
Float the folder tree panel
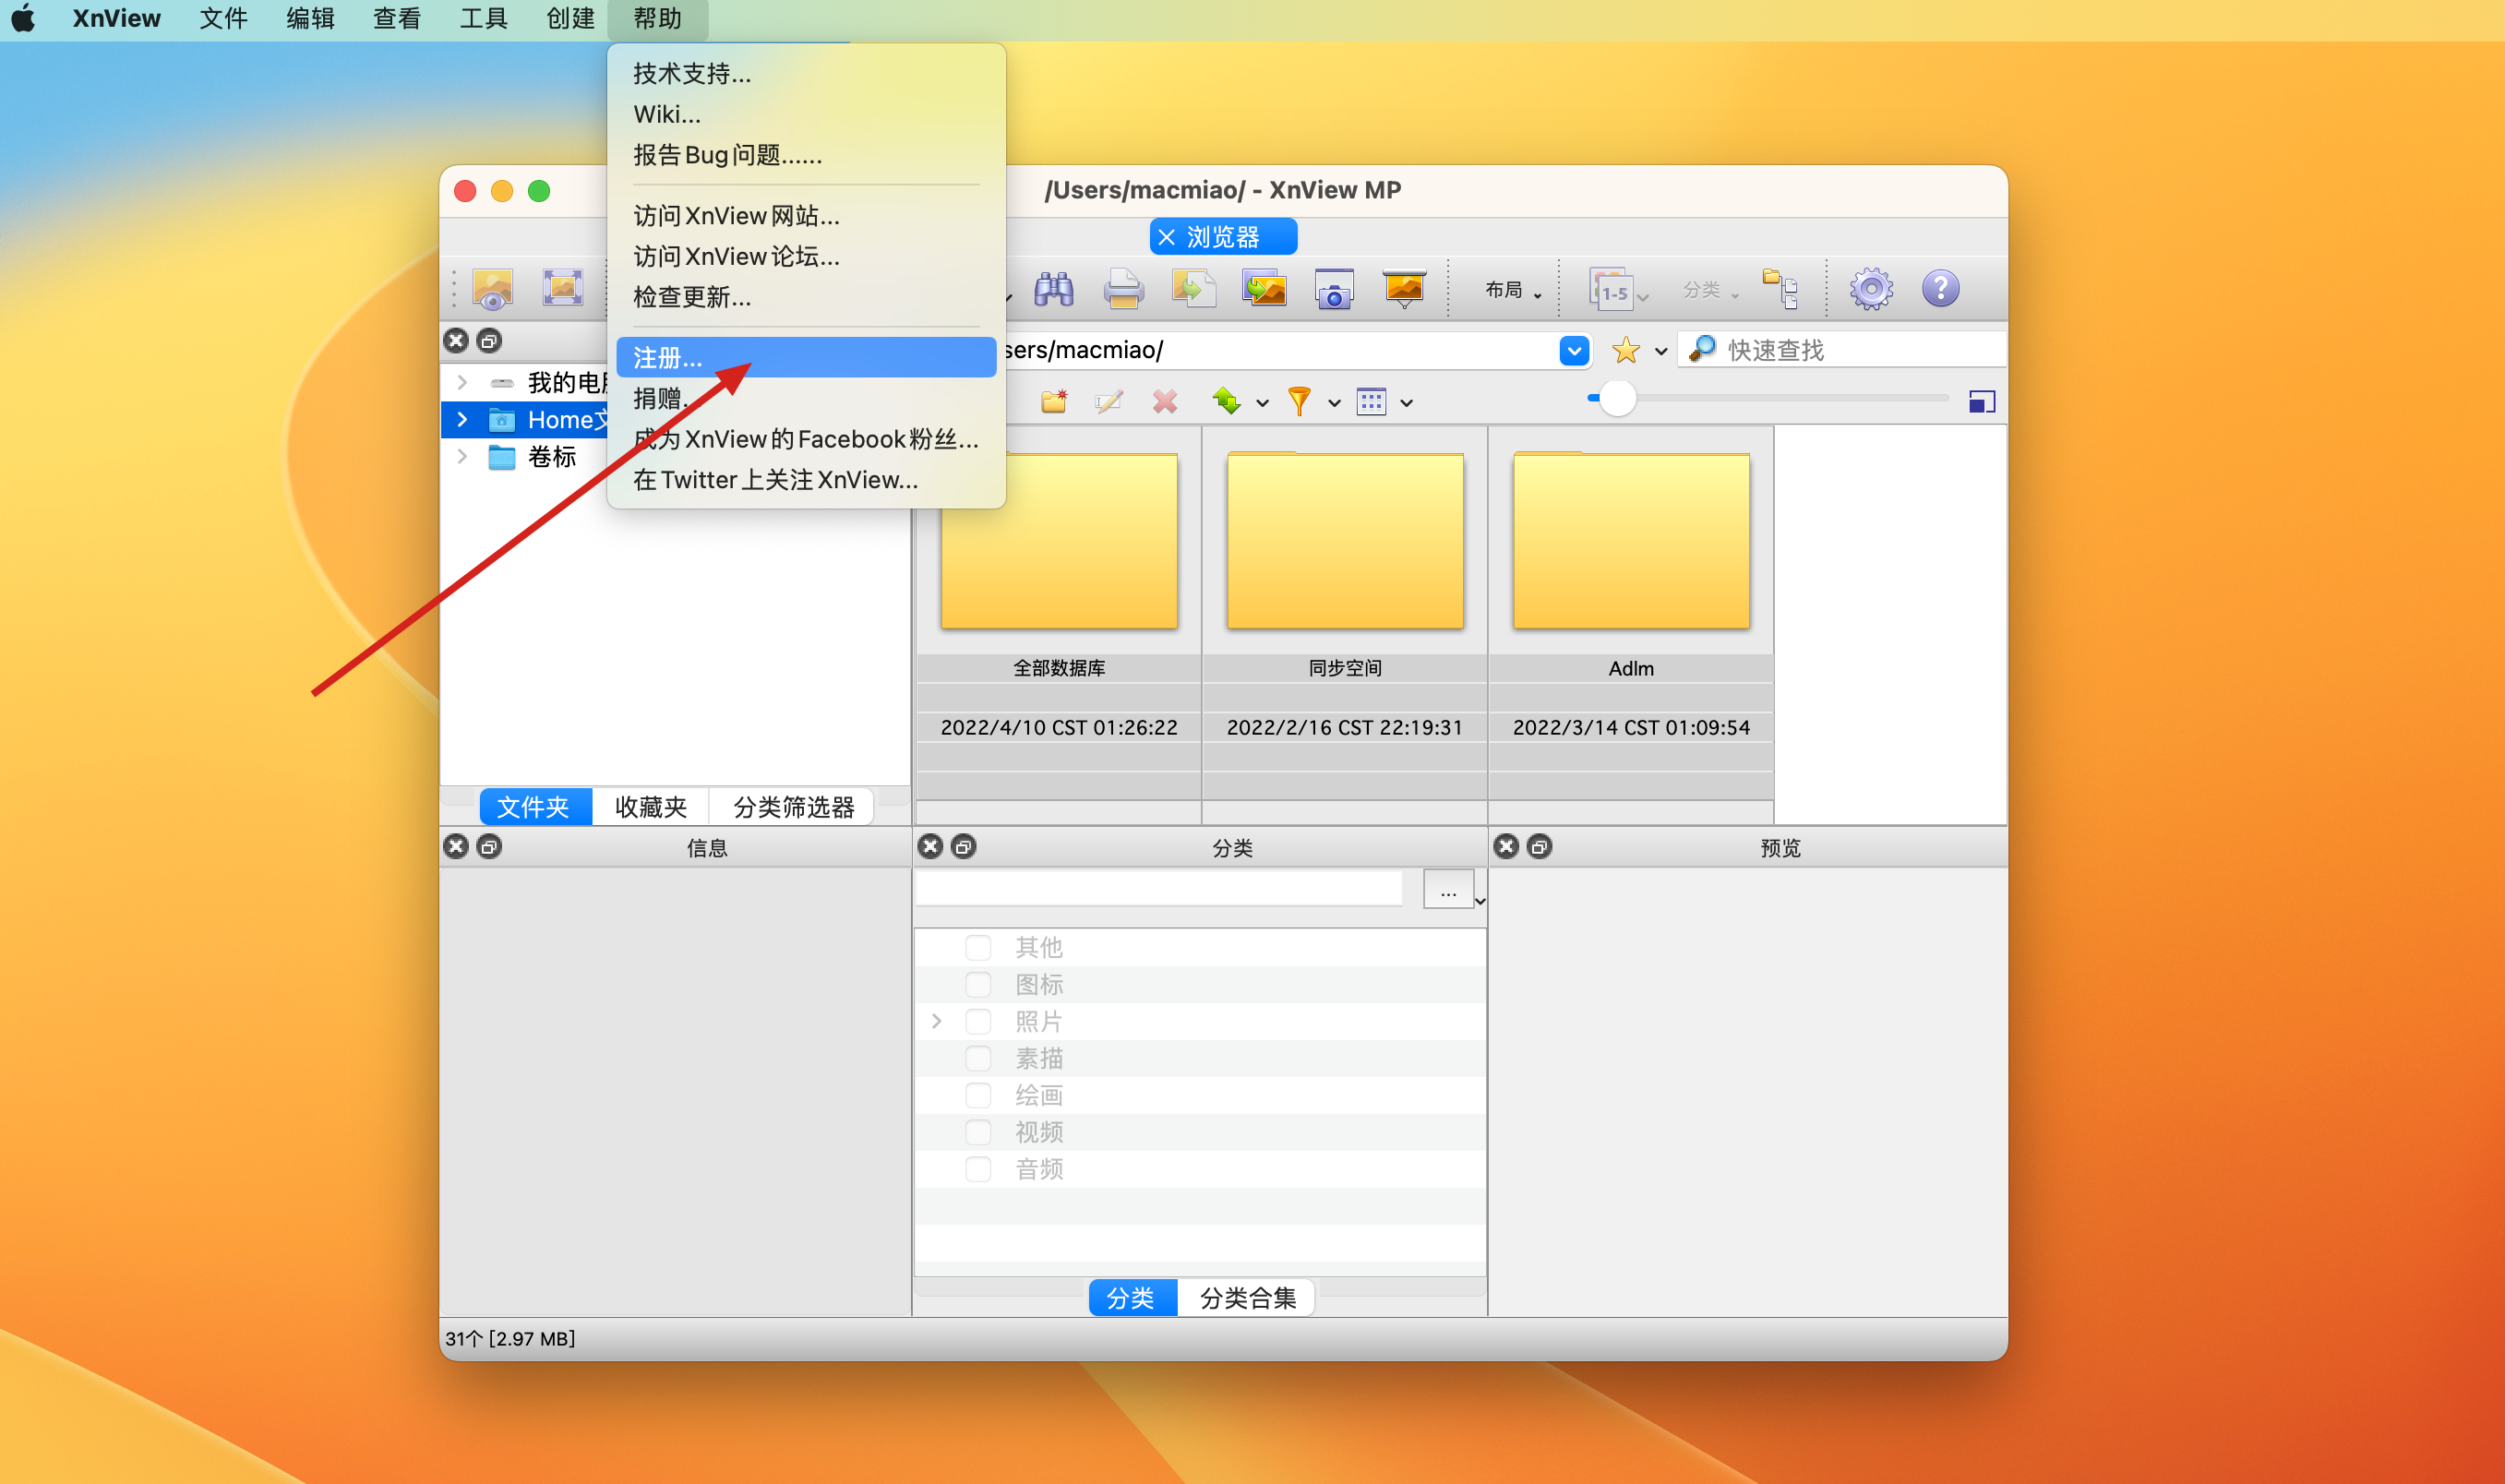(489, 340)
